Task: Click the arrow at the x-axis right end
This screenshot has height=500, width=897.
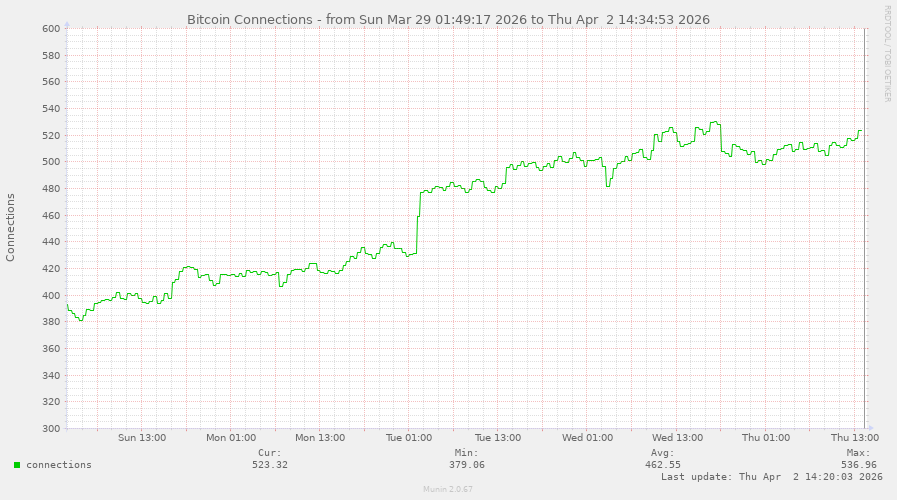Action: pyautogui.click(x=868, y=428)
